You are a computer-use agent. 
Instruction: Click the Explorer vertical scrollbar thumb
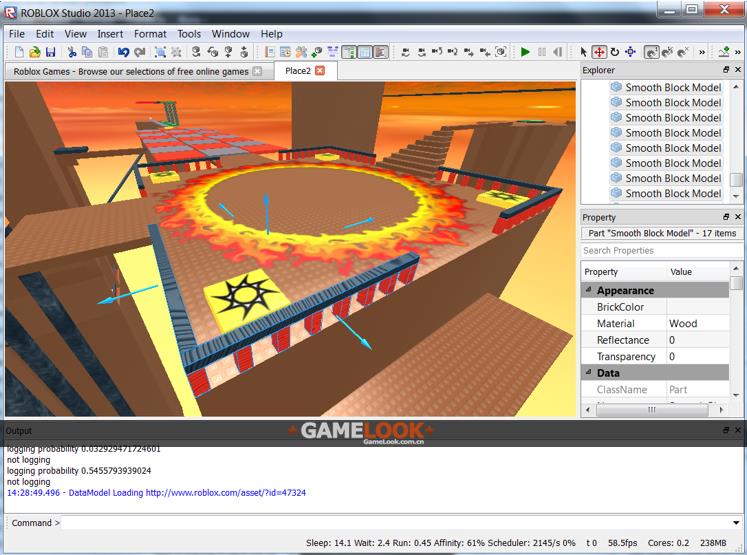point(736,180)
